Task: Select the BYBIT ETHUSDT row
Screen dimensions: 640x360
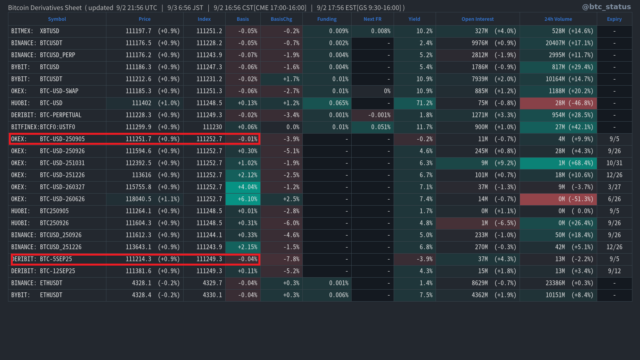Action: point(320,295)
